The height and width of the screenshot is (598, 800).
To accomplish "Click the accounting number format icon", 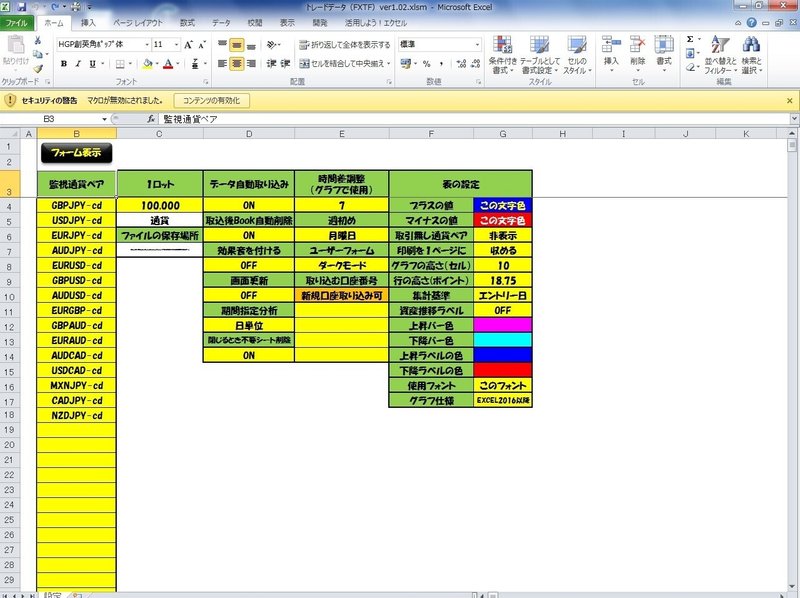I will point(406,64).
